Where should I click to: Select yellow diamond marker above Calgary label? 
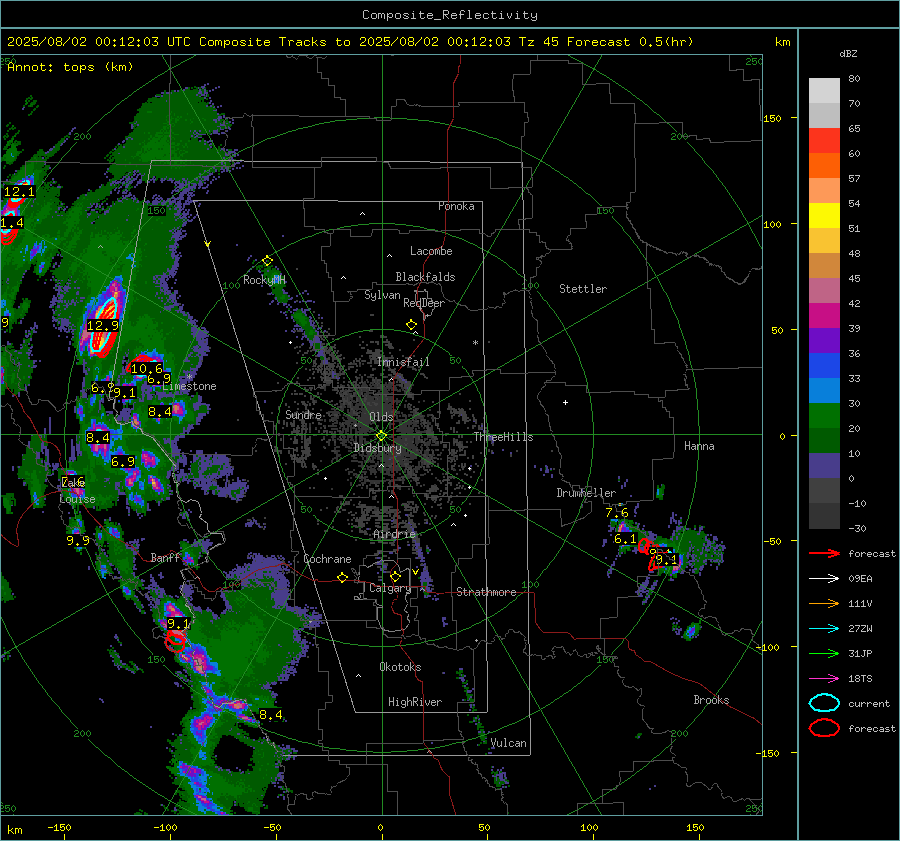(395, 576)
